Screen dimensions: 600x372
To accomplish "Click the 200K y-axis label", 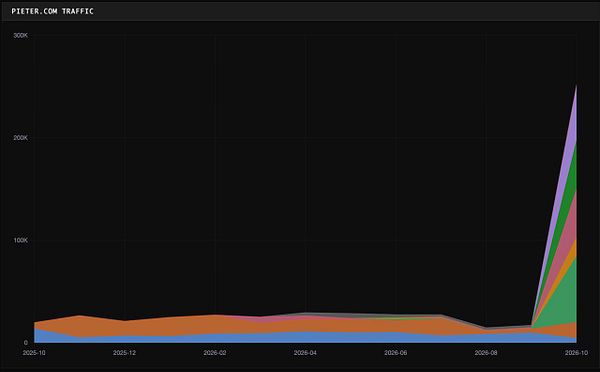I will [x=21, y=138].
